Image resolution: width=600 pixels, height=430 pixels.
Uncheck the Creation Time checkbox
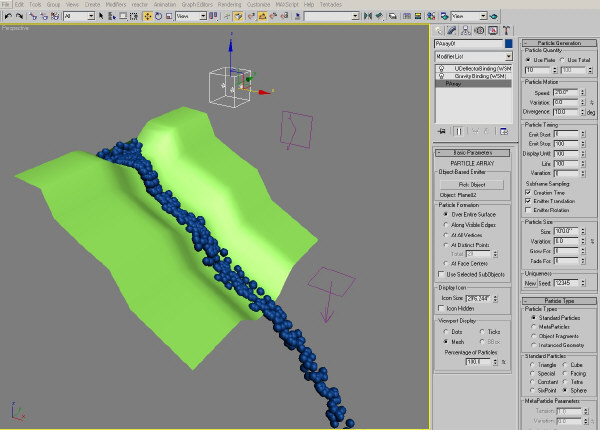tap(528, 192)
